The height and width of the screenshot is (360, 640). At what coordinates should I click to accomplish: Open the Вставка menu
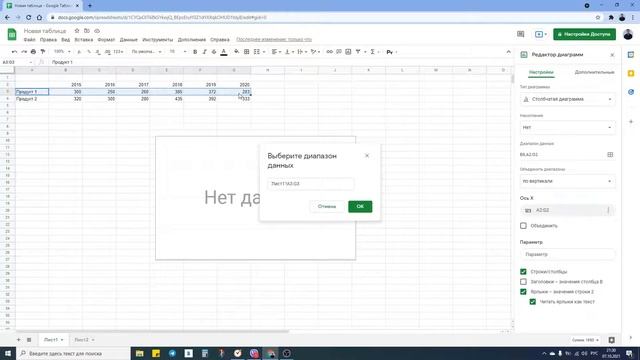(84, 40)
